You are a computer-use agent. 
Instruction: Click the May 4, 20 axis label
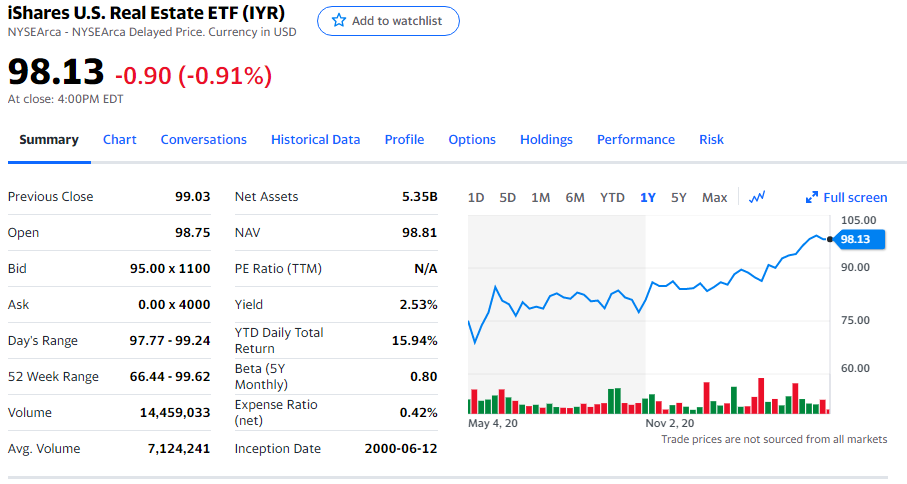(493, 423)
